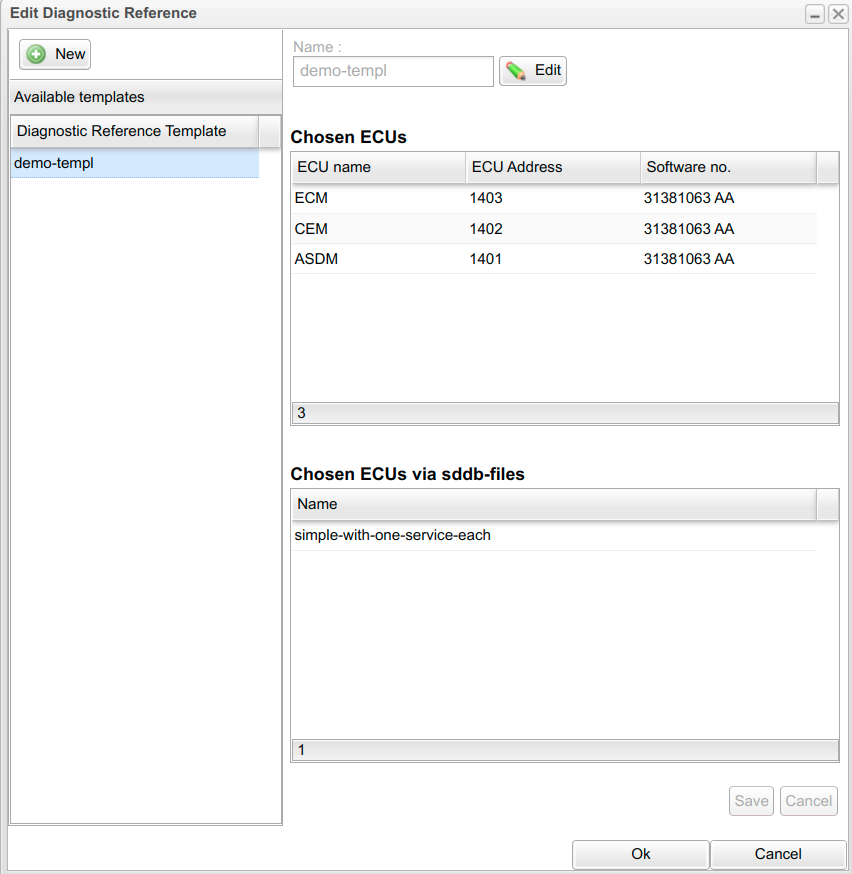Click the Available templates panel header

pos(146,97)
